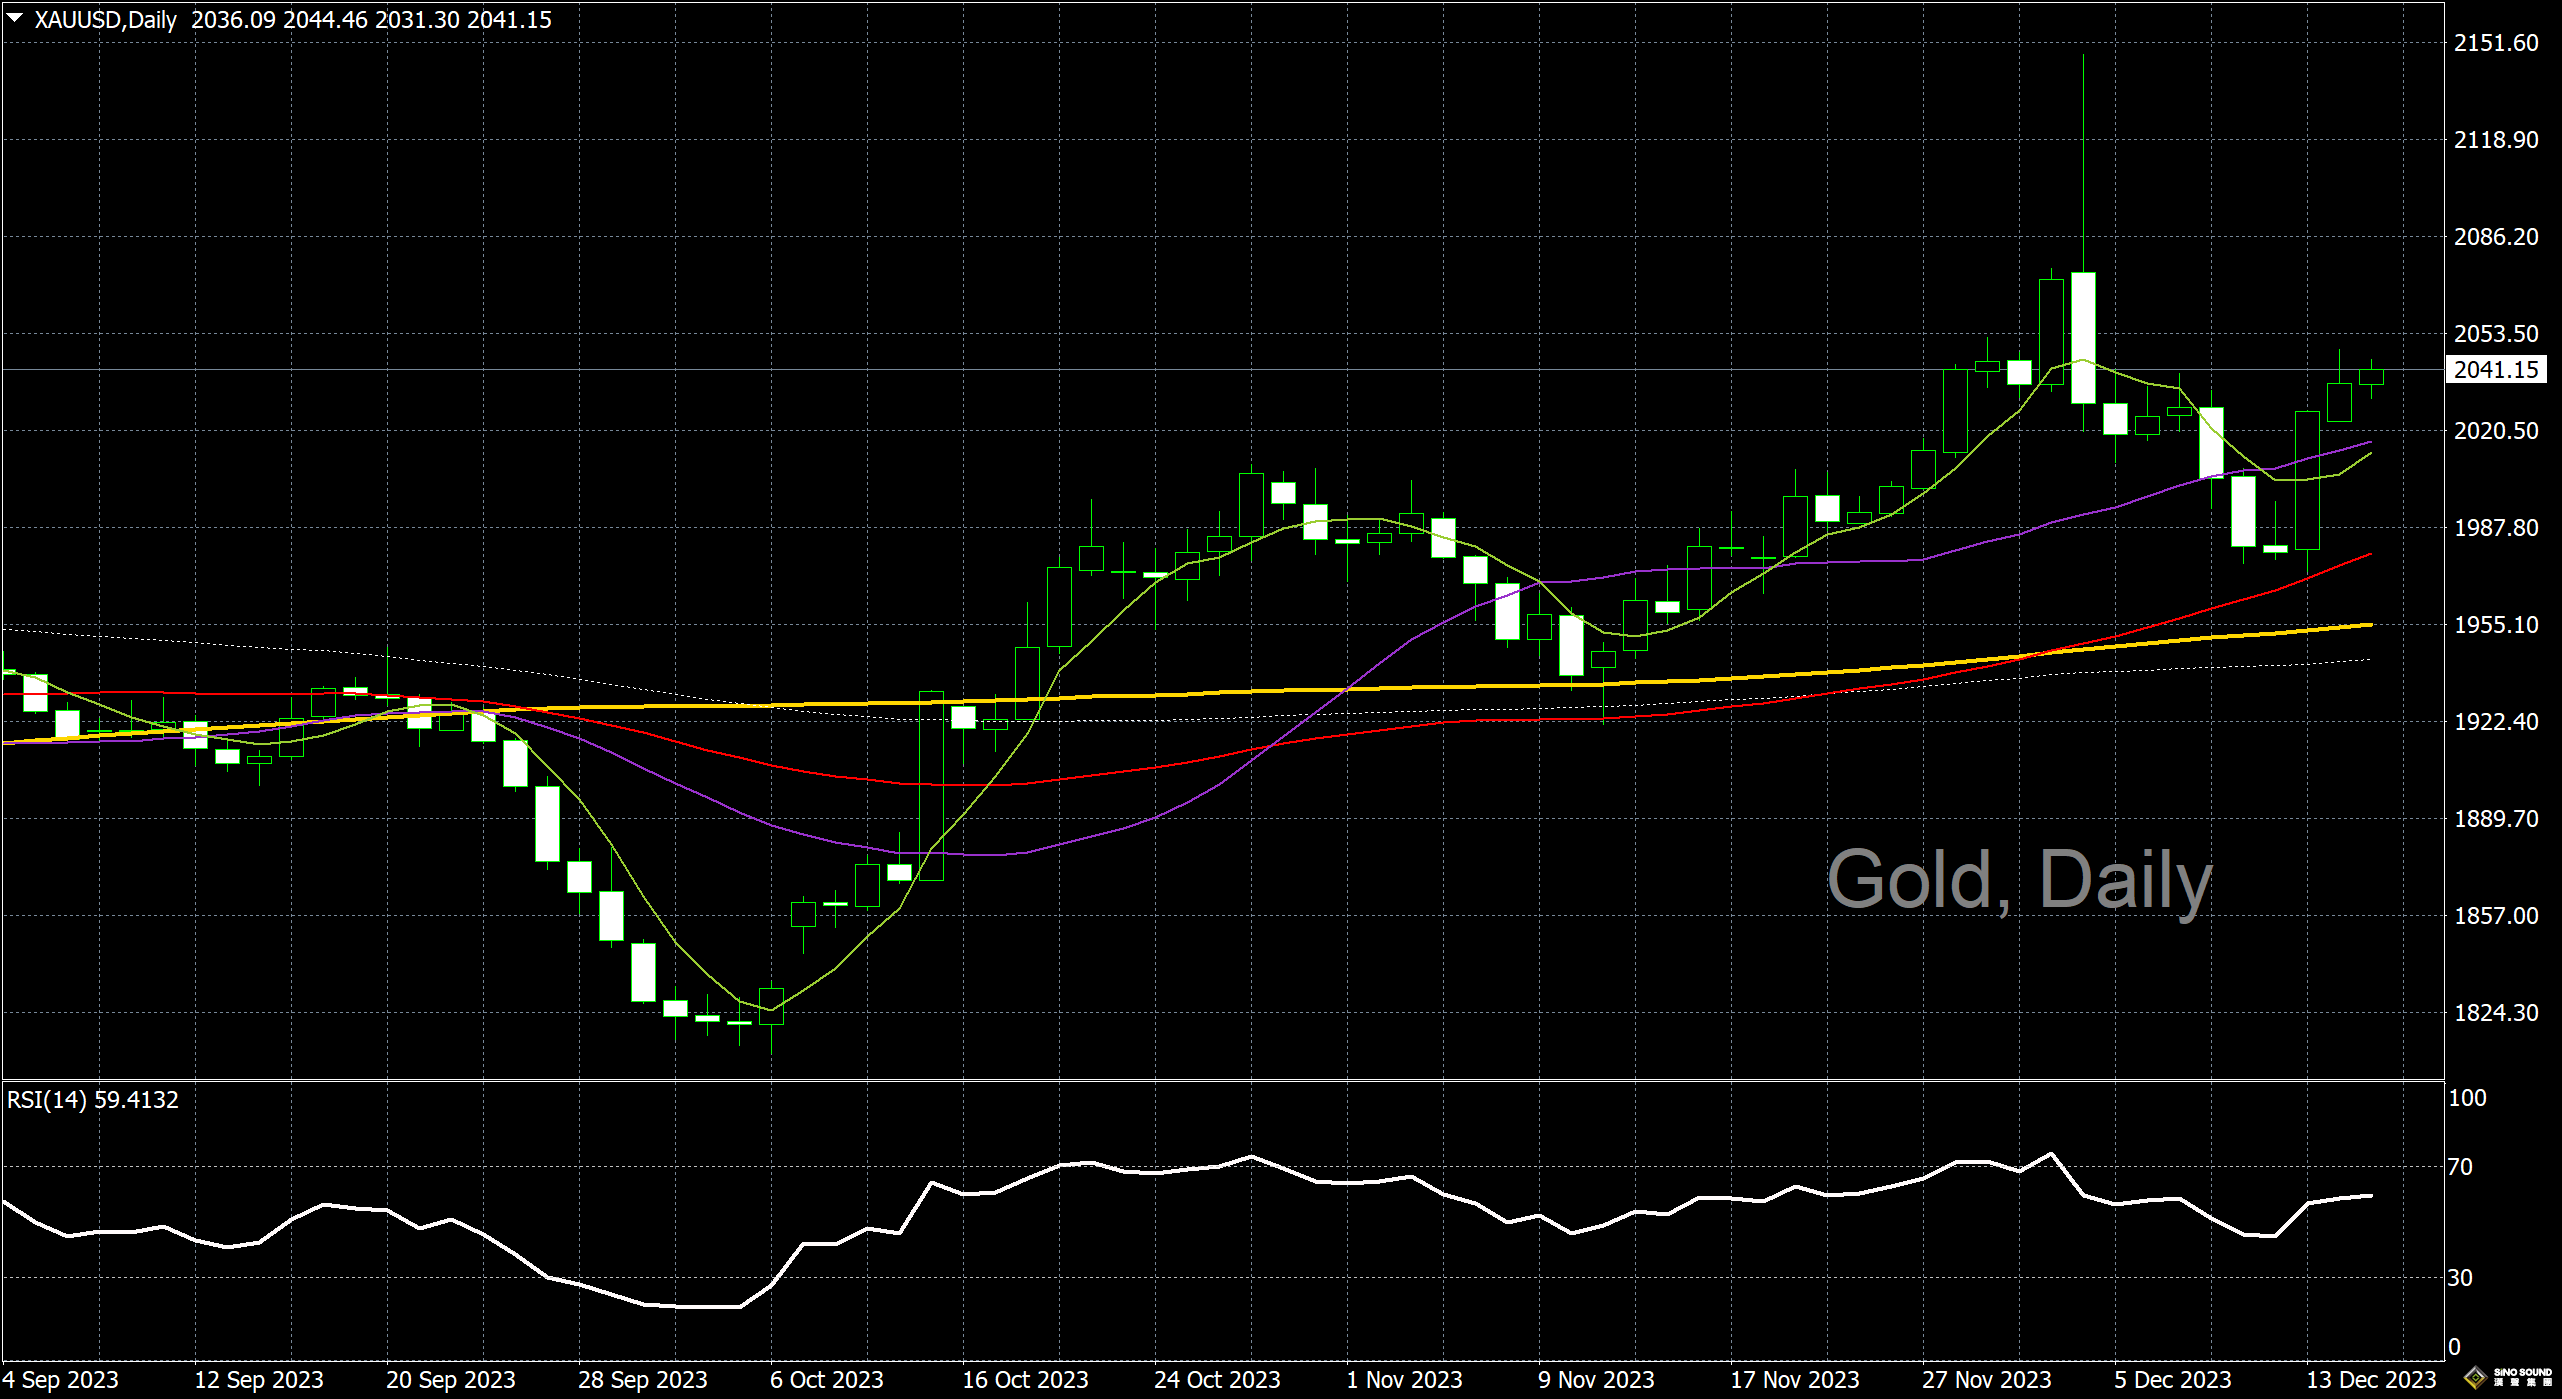Click the 13 Dec 2023 date label
2562x1399 pixels.
2371,1380
